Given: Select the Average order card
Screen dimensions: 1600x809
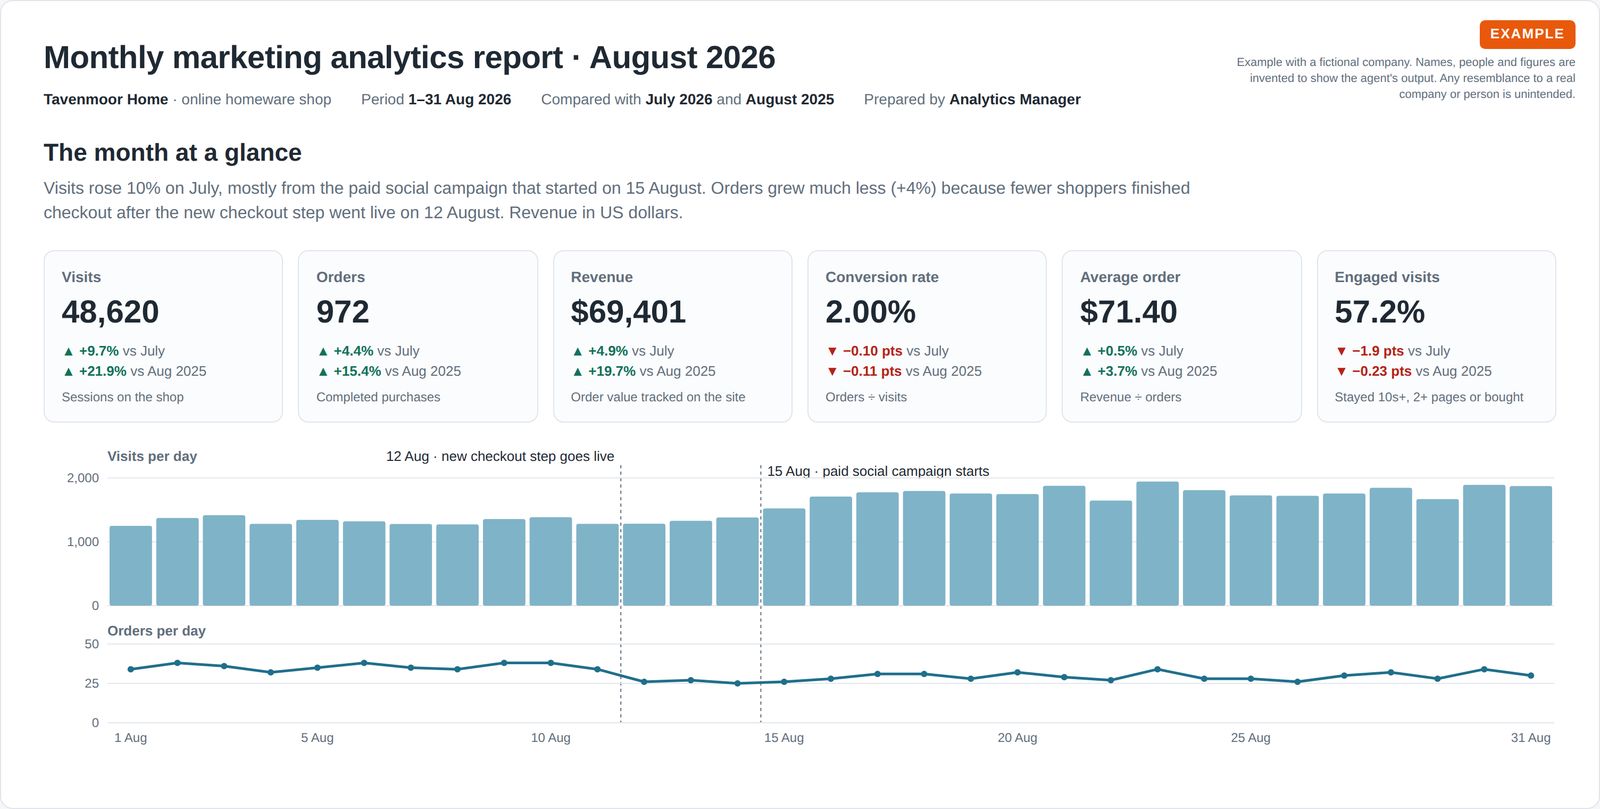Looking at the screenshot, I should coord(1181,336).
